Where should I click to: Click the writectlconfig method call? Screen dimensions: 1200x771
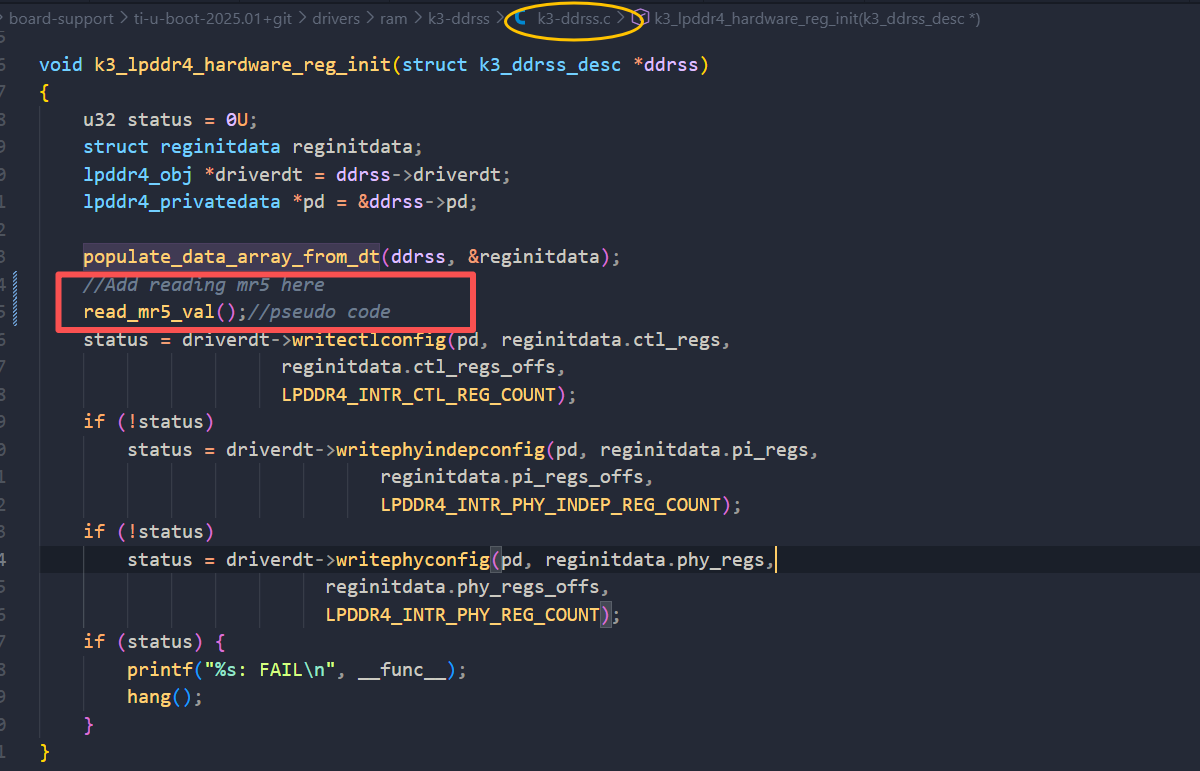370,340
